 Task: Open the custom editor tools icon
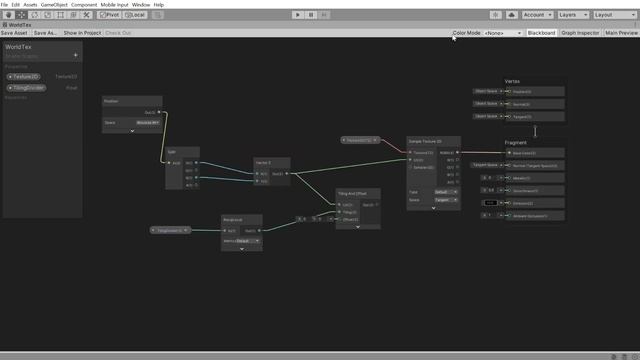pos(87,15)
